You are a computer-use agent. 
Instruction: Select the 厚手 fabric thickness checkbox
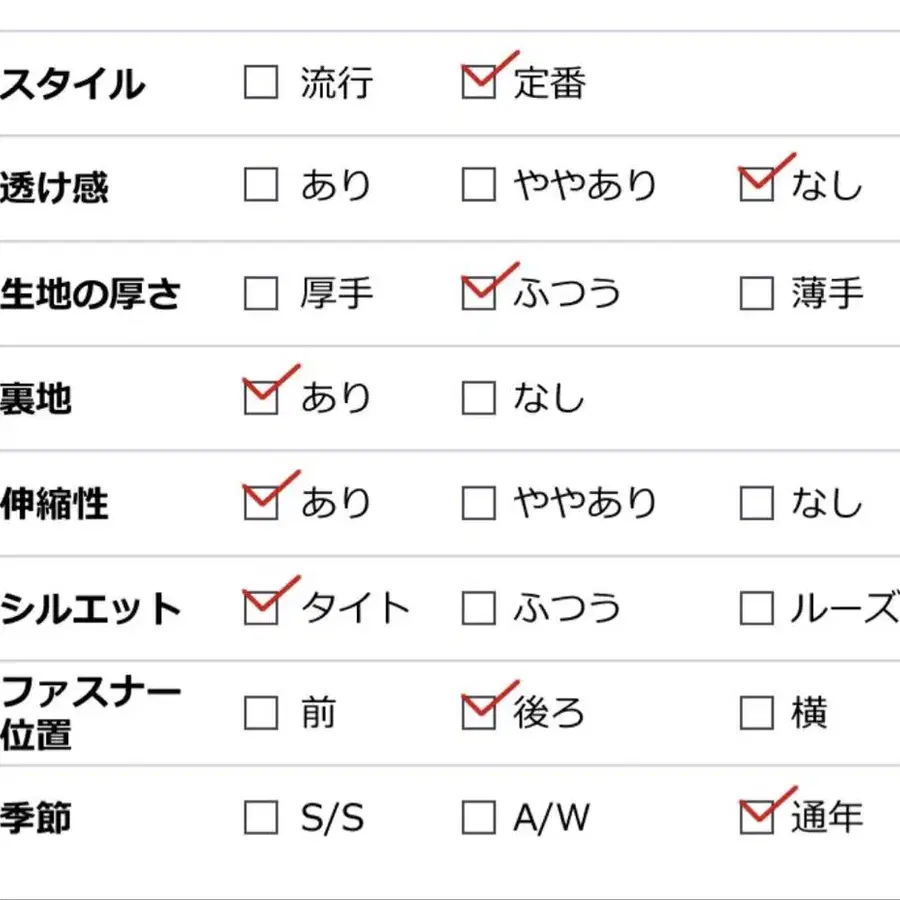261,293
